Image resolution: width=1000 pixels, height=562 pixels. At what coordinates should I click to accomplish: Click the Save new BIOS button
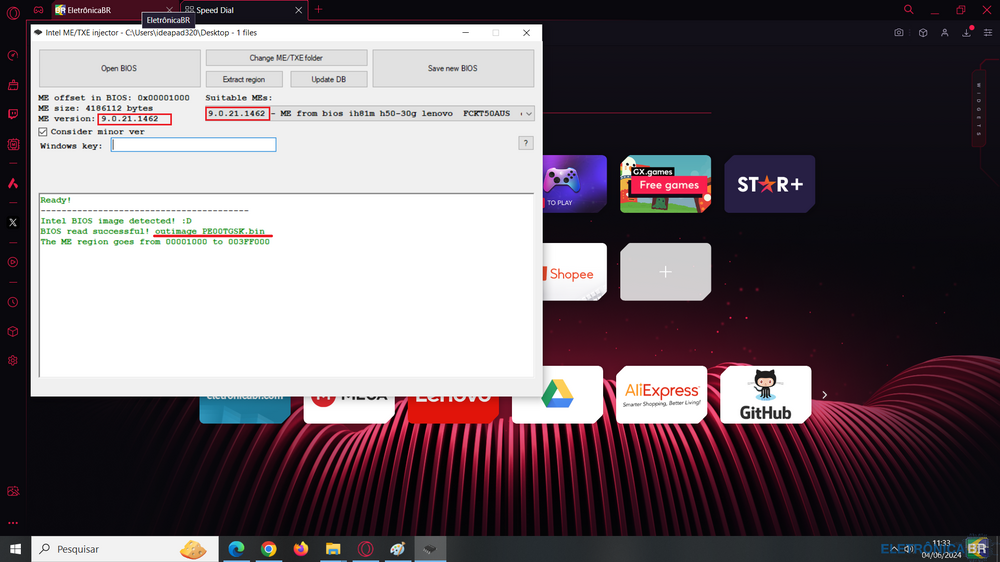(x=453, y=69)
